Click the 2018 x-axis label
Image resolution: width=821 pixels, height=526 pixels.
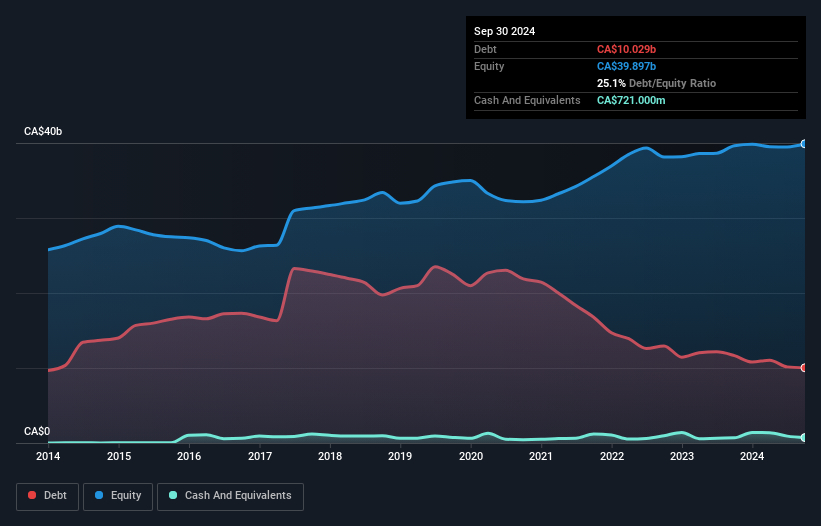pyautogui.click(x=330, y=456)
